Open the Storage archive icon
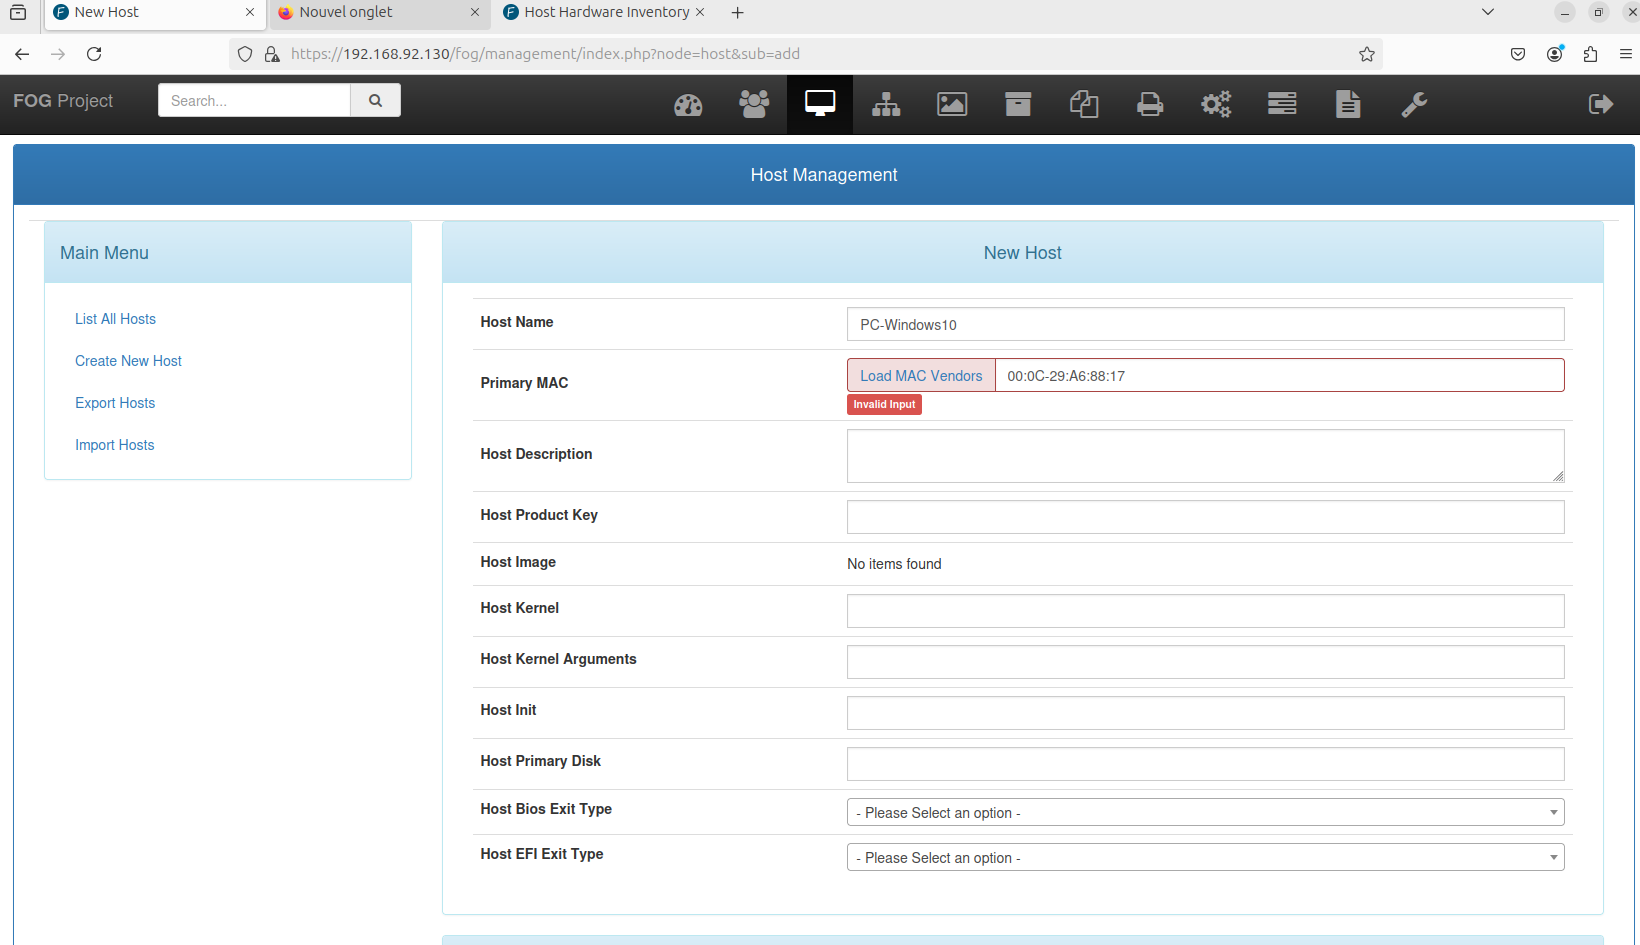The width and height of the screenshot is (1640, 945). (1018, 104)
